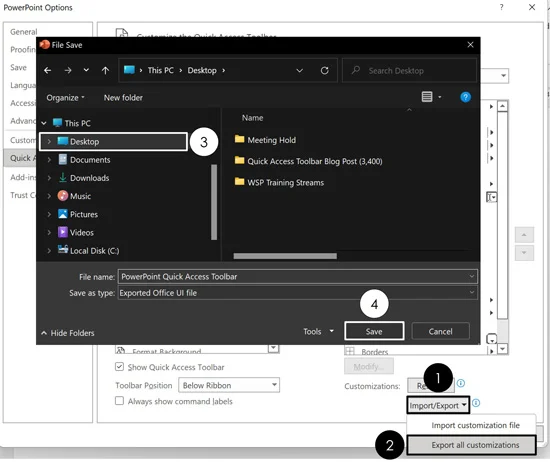Screen dimensions: 550x462
Task: Click navigation pane vertical scrollbar
Action: coord(214,202)
